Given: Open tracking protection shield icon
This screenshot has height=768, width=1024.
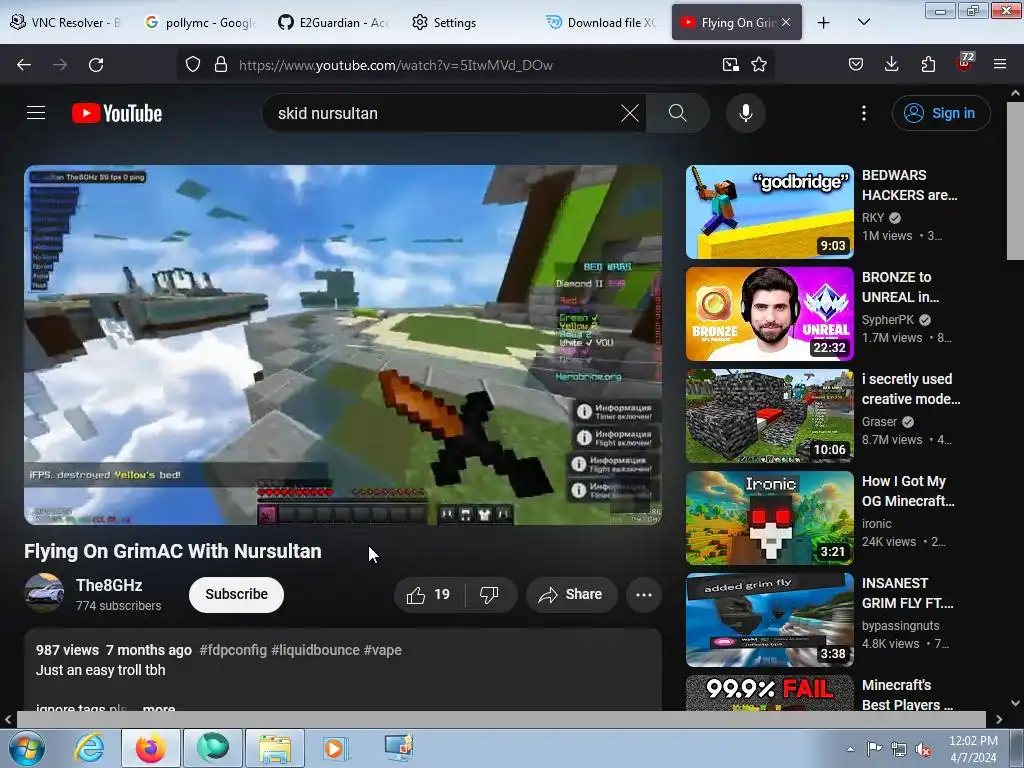Looking at the screenshot, I should coord(193,65).
